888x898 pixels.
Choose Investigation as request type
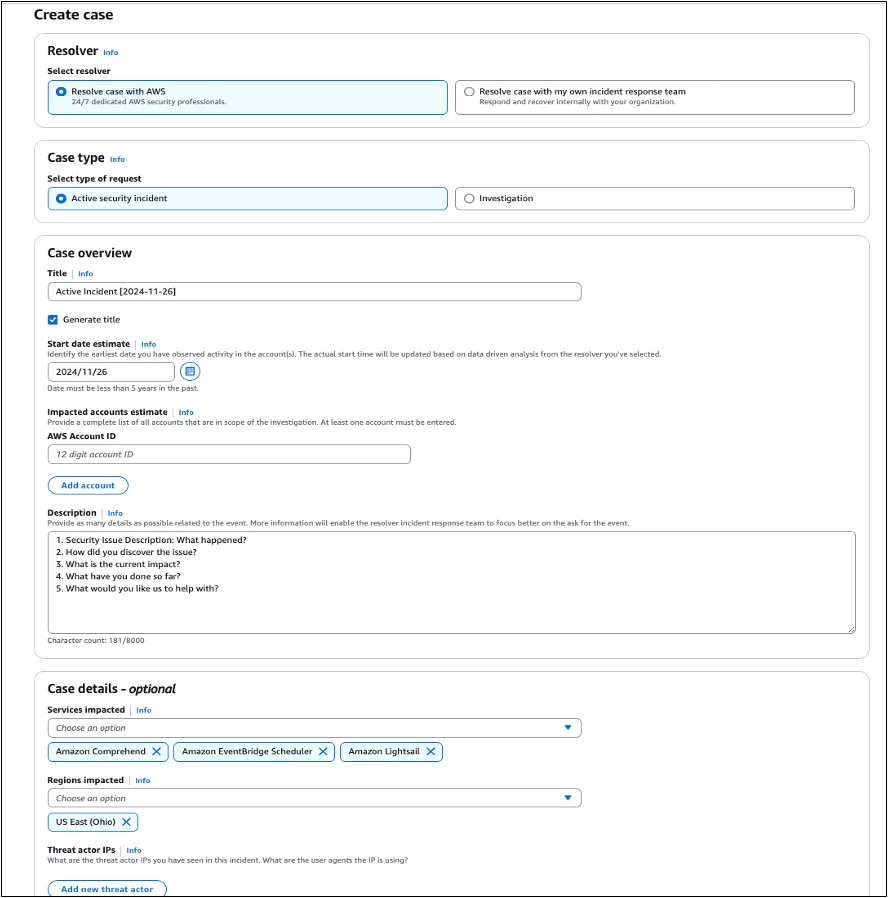coord(469,198)
